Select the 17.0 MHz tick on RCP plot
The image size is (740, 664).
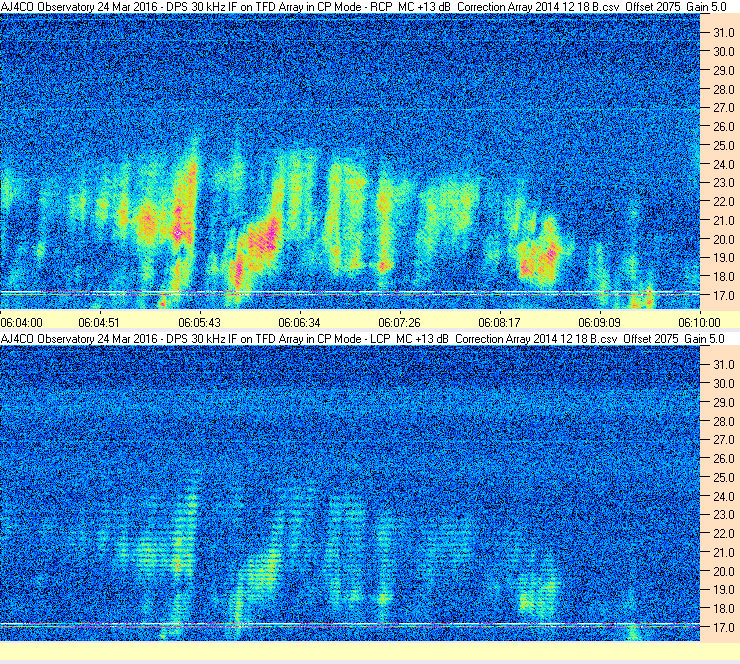tap(723, 296)
